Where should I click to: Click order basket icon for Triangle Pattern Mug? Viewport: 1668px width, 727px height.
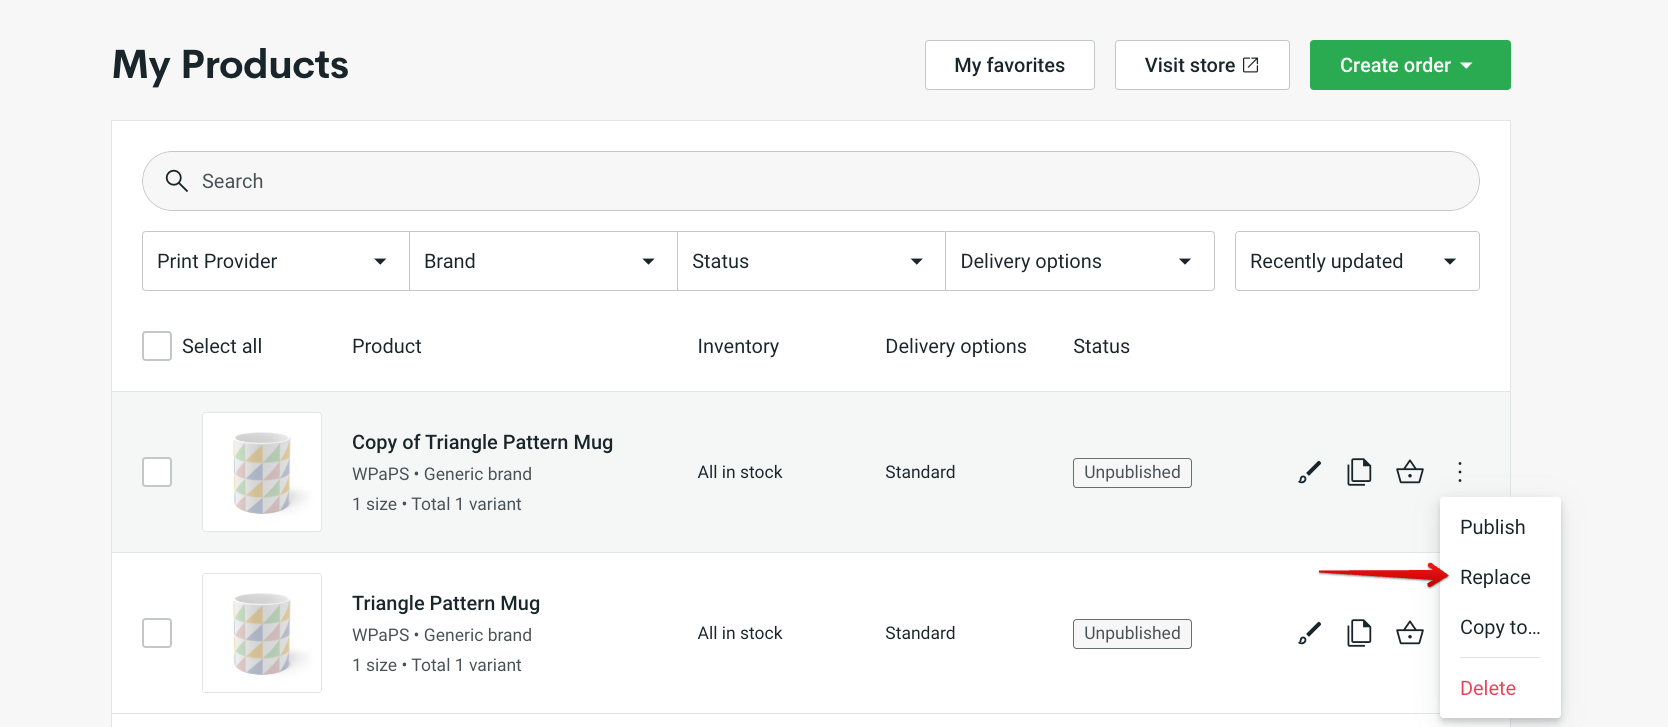point(1409,633)
